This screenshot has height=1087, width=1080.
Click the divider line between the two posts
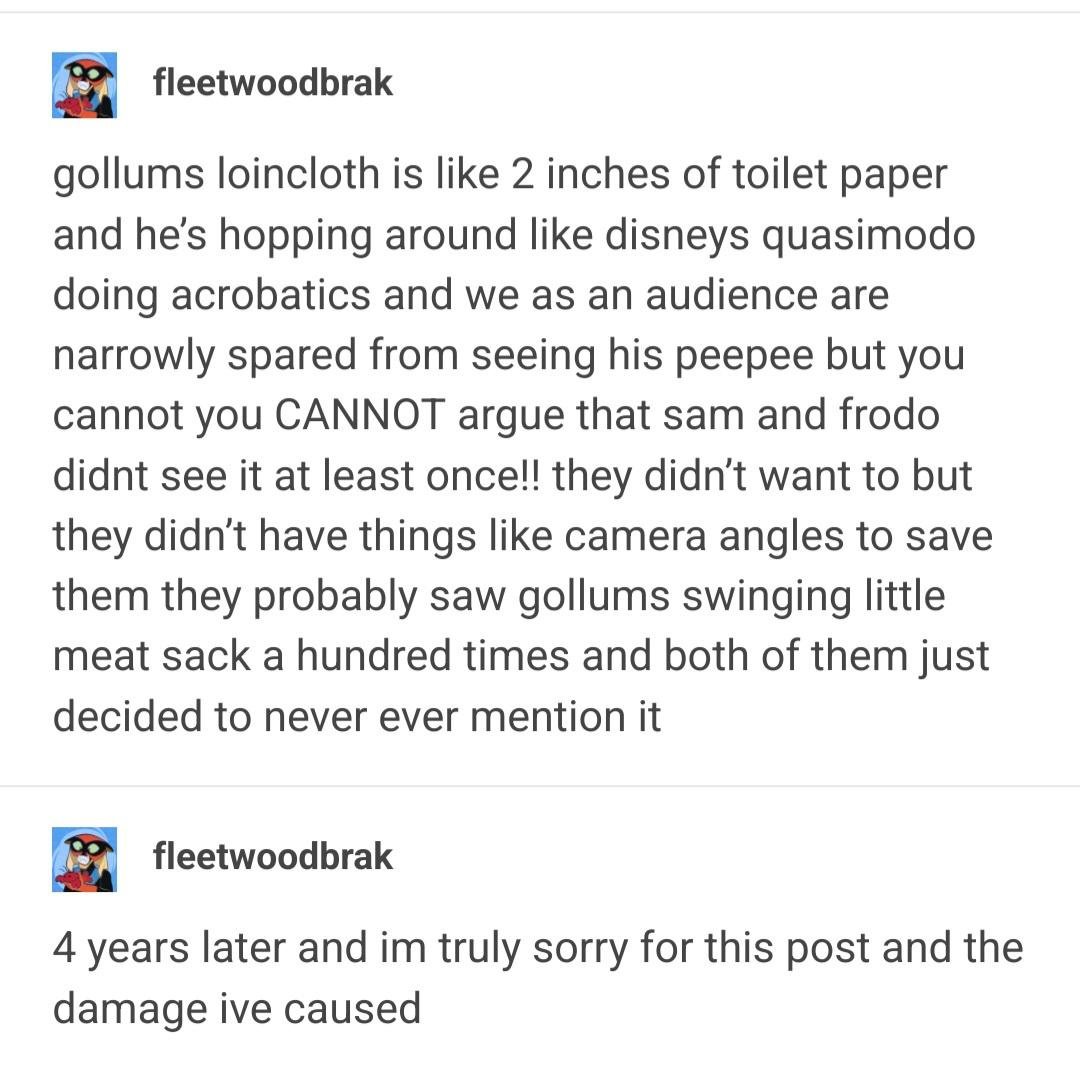pos(540,786)
